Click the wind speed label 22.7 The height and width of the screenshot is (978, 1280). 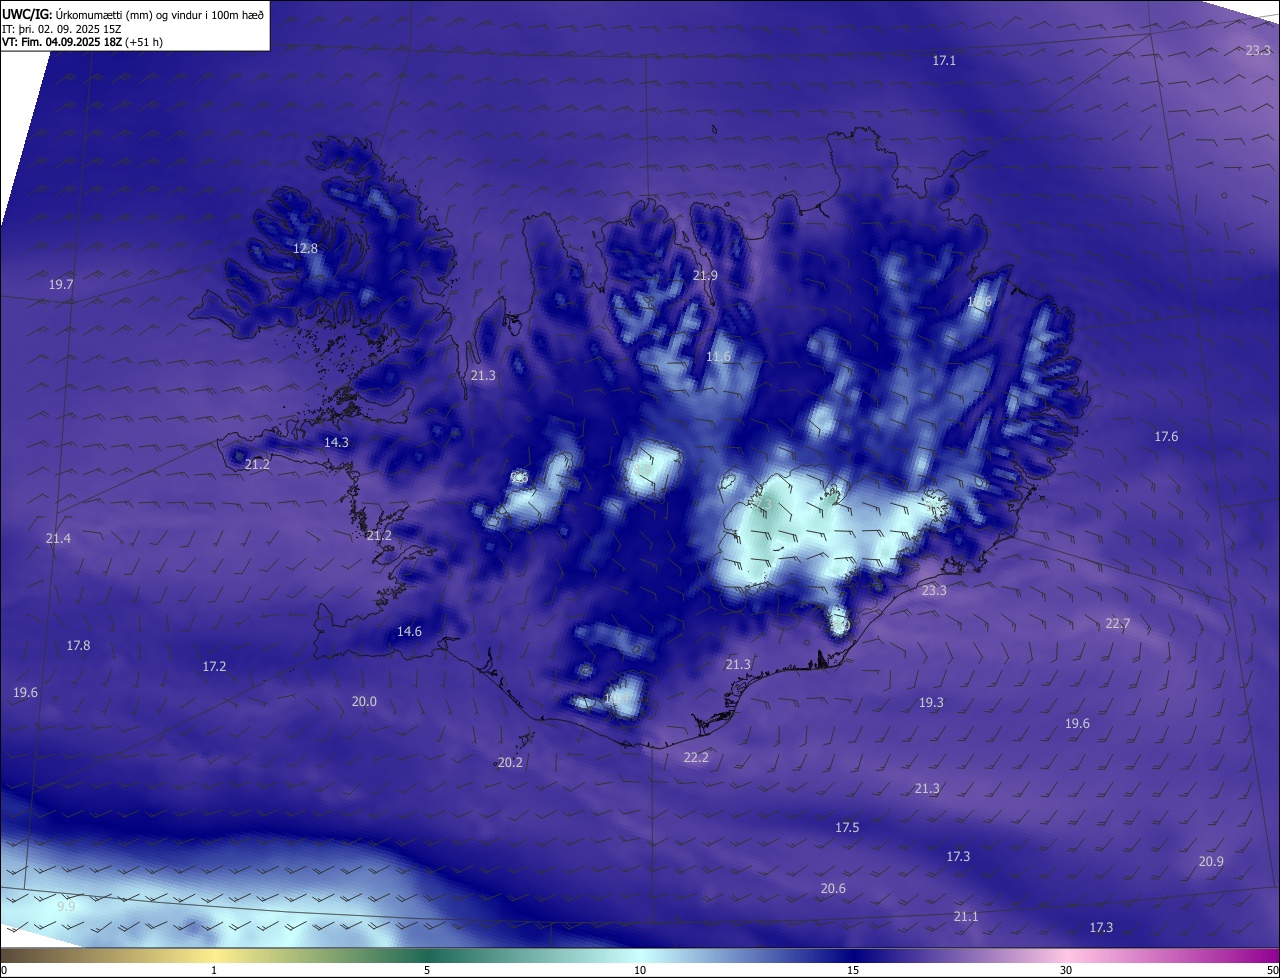point(1118,623)
